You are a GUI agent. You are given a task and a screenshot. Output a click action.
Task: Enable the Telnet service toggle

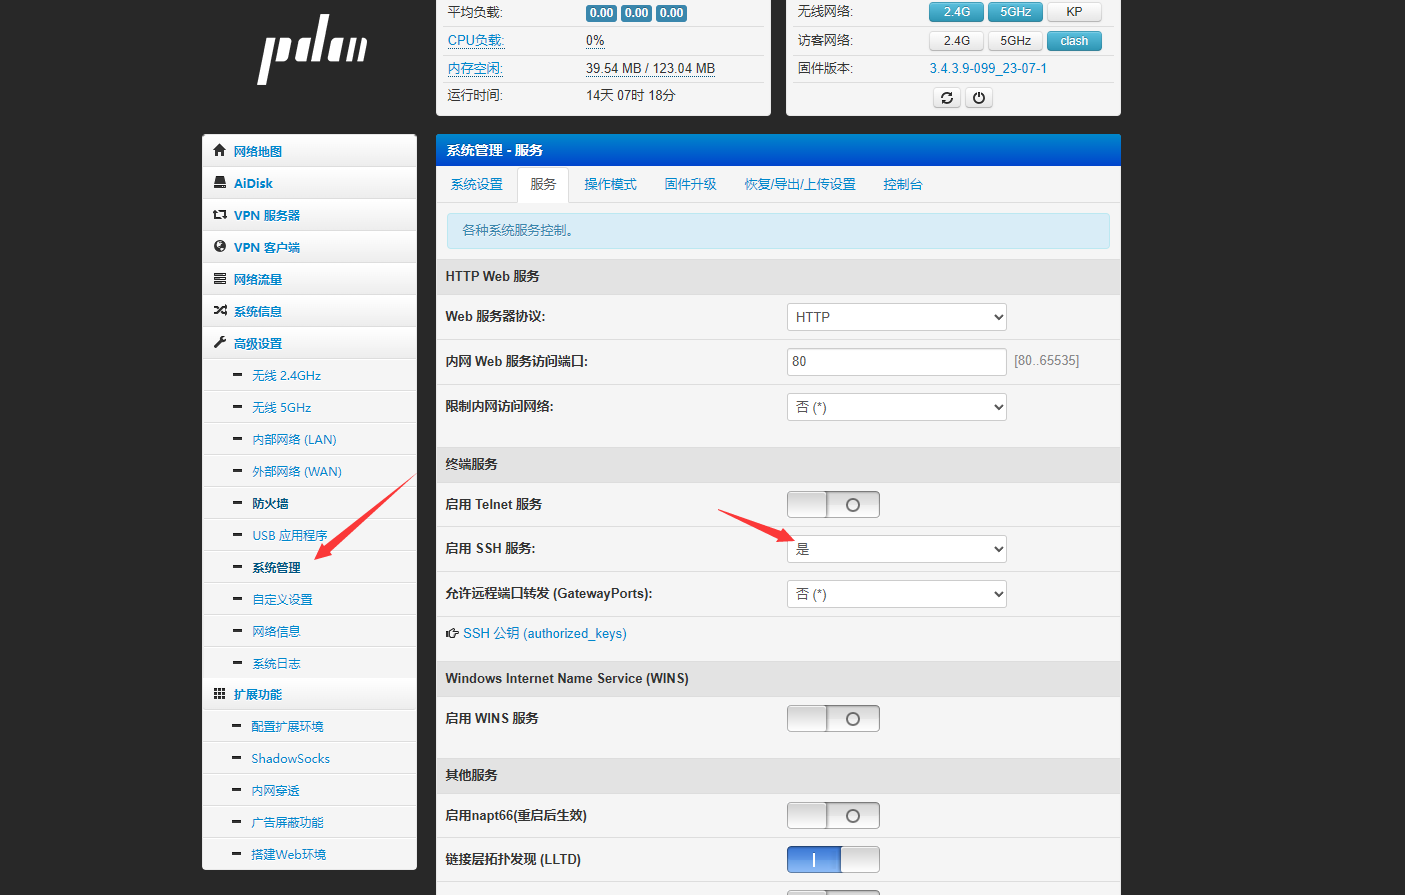(833, 505)
